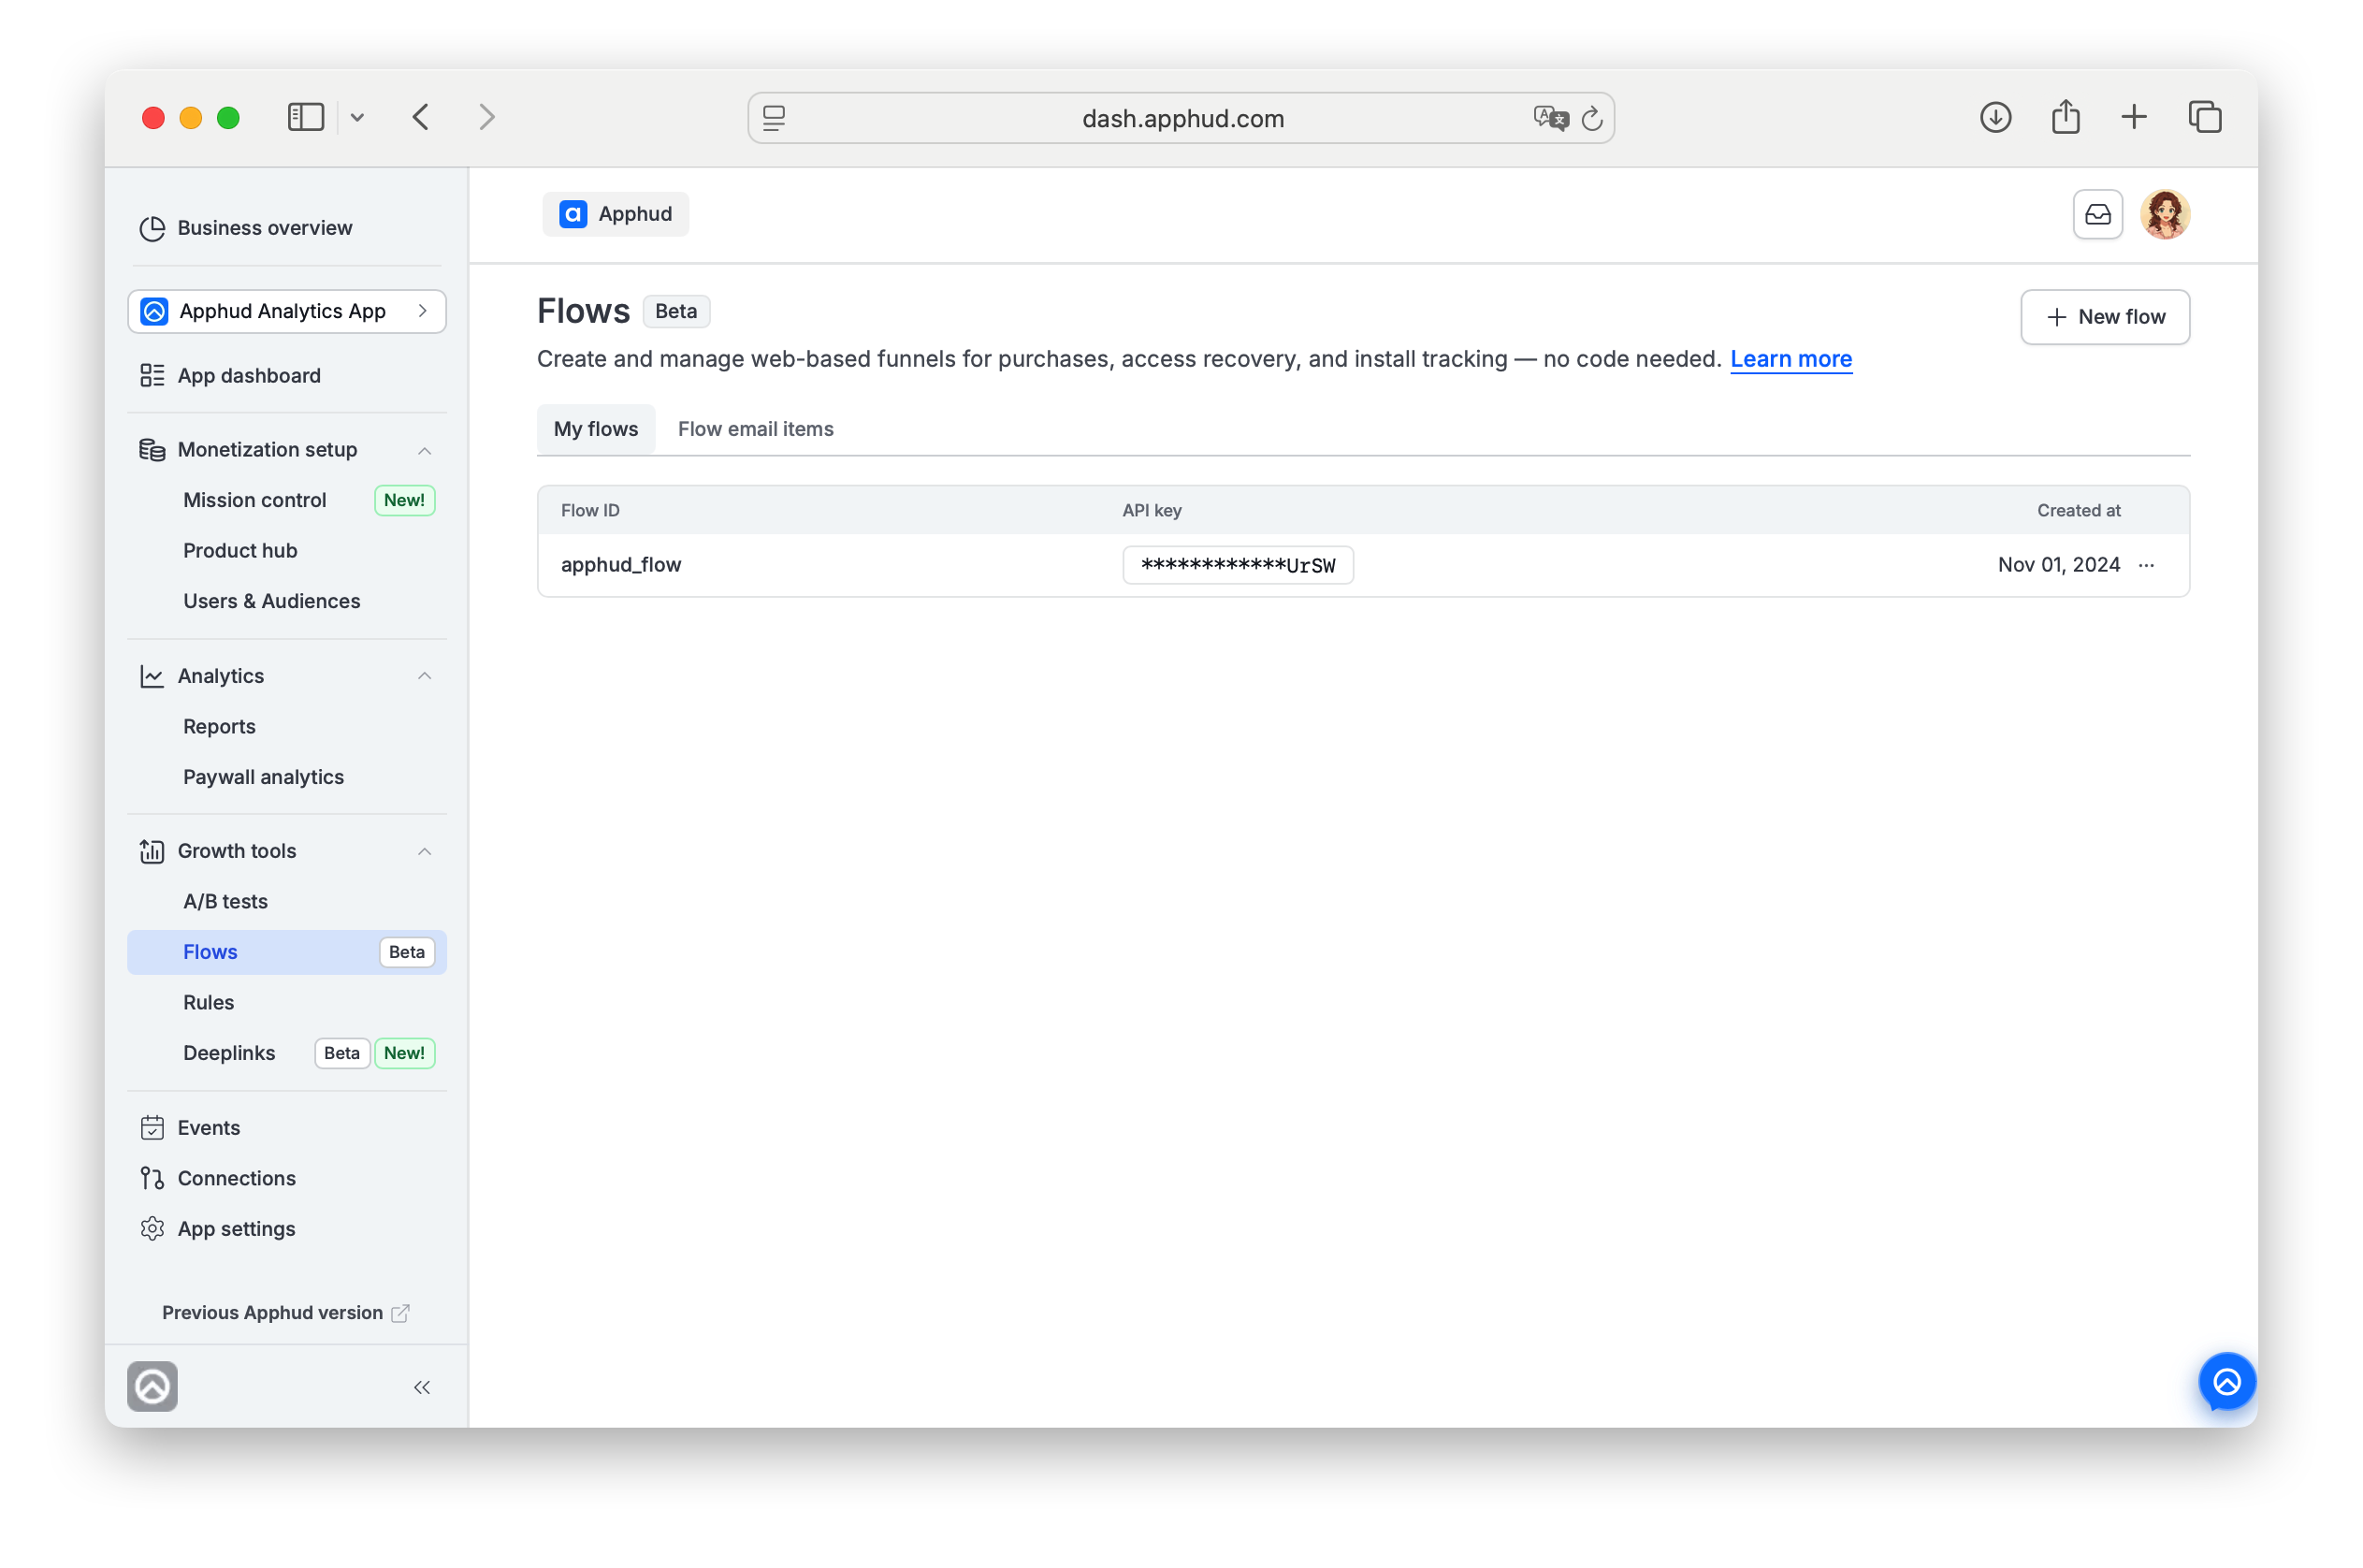The image size is (2363, 1568).
Task: Open Safari downloads icon
Action: [x=1997, y=117]
